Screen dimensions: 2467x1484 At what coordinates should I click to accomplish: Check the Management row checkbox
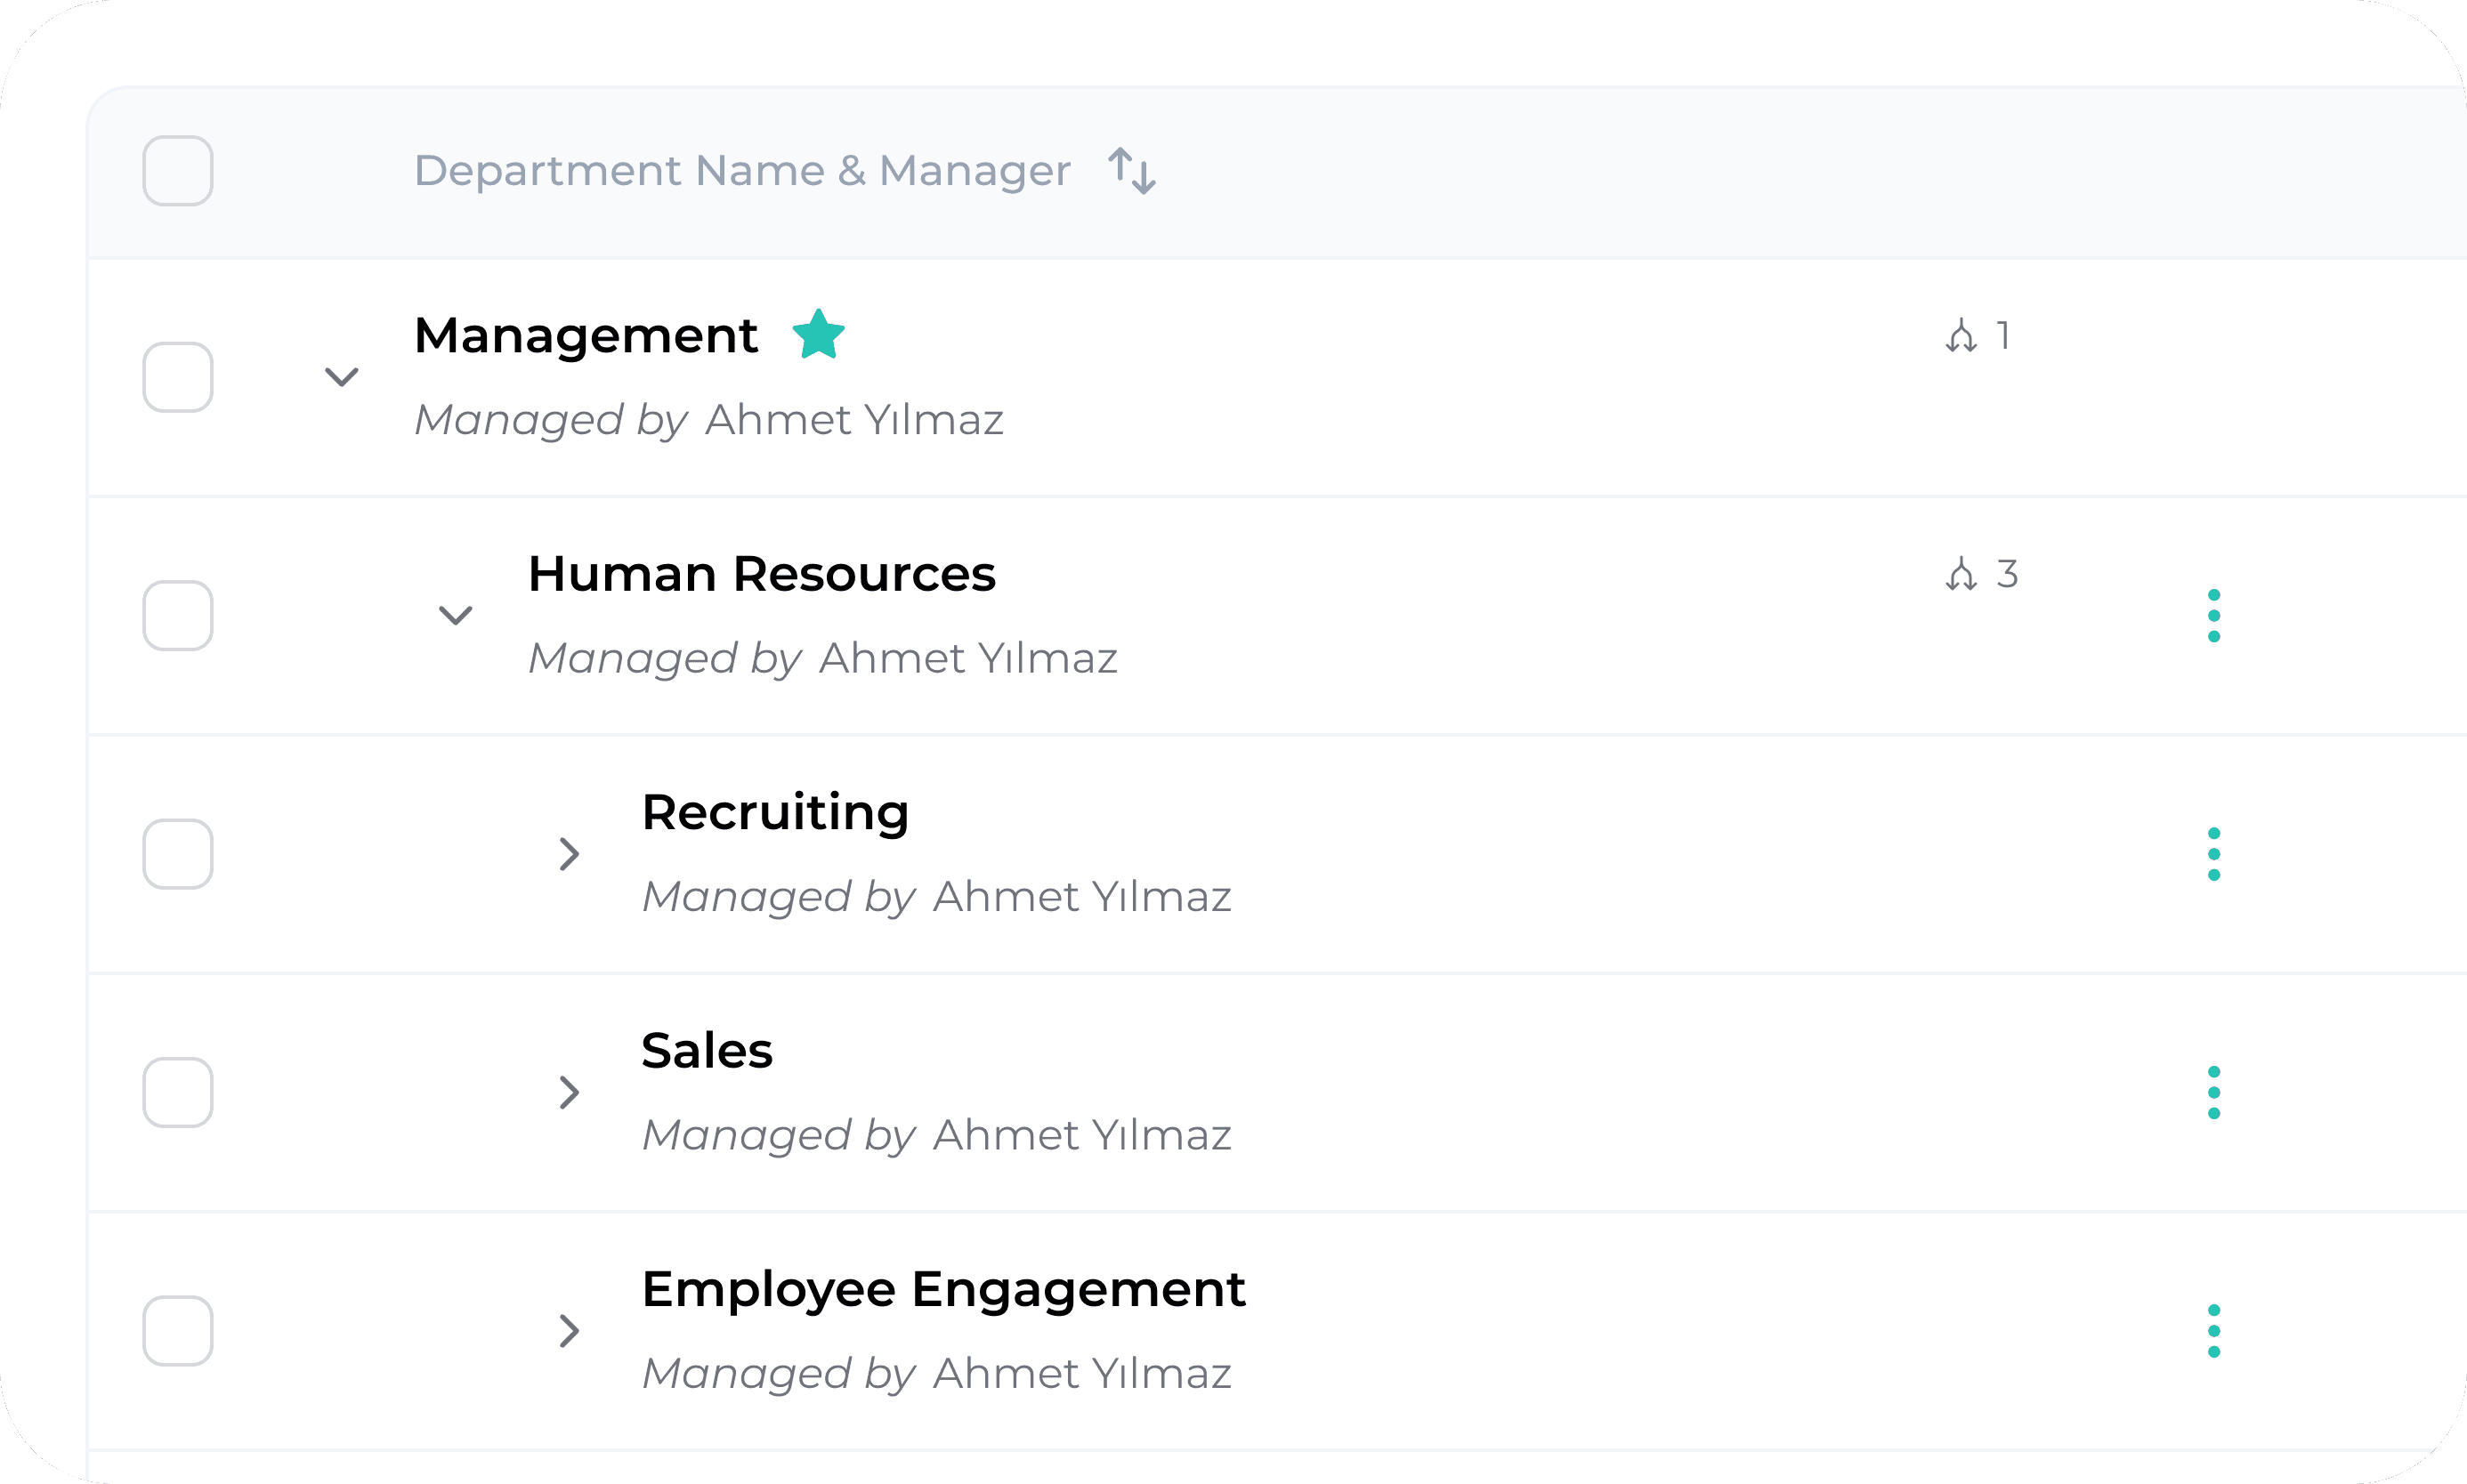178,377
